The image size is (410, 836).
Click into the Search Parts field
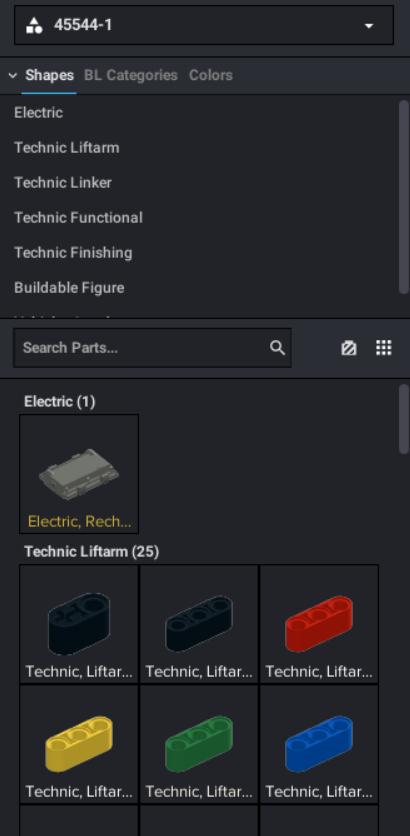(152, 348)
